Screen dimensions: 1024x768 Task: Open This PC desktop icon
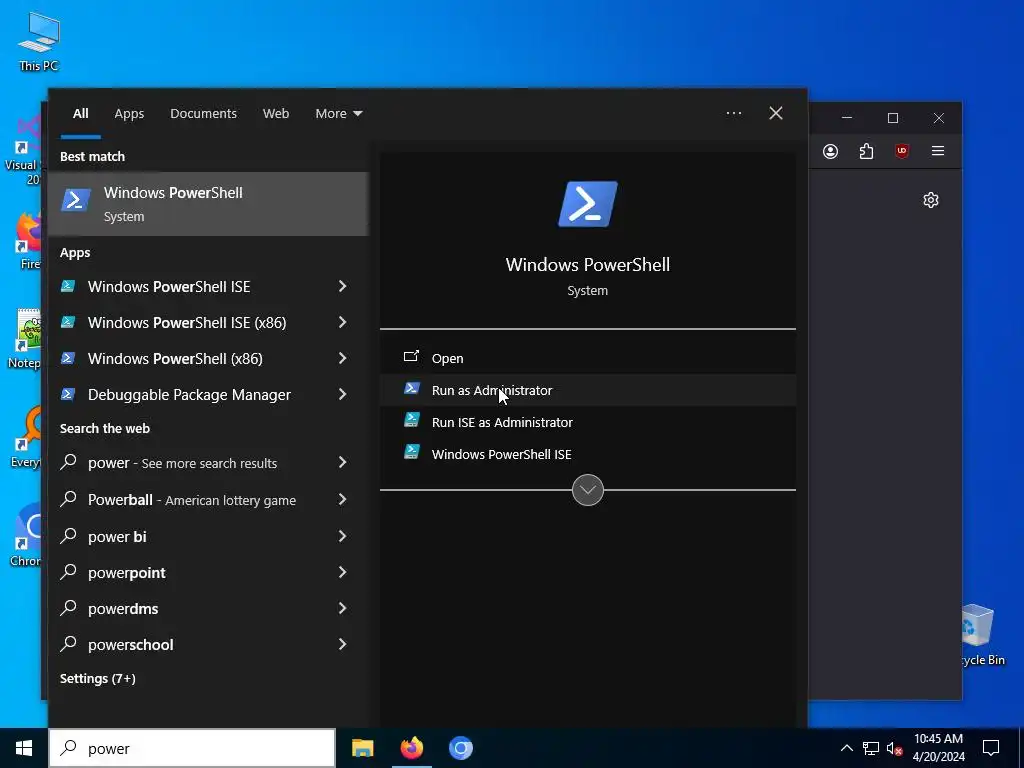click(x=39, y=41)
